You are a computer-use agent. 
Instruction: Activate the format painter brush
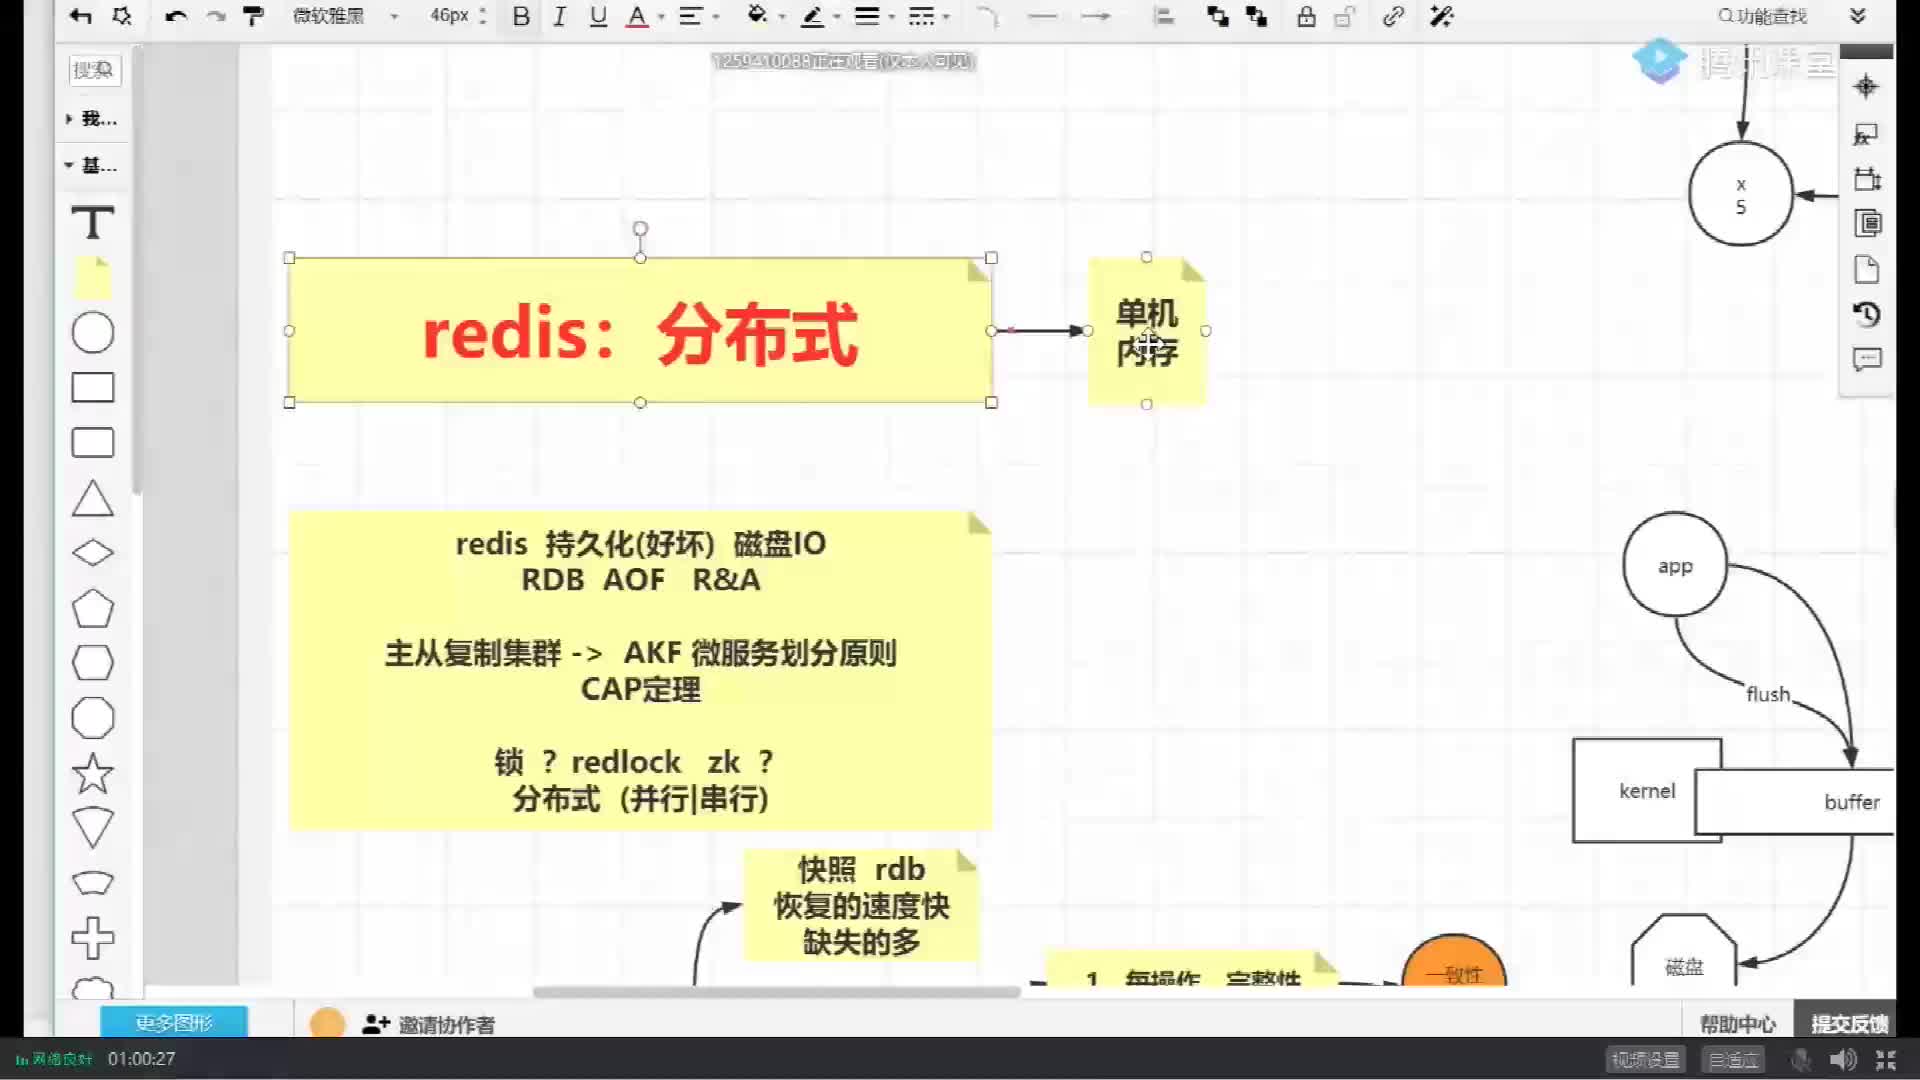pyautogui.click(x=254, y=16)
